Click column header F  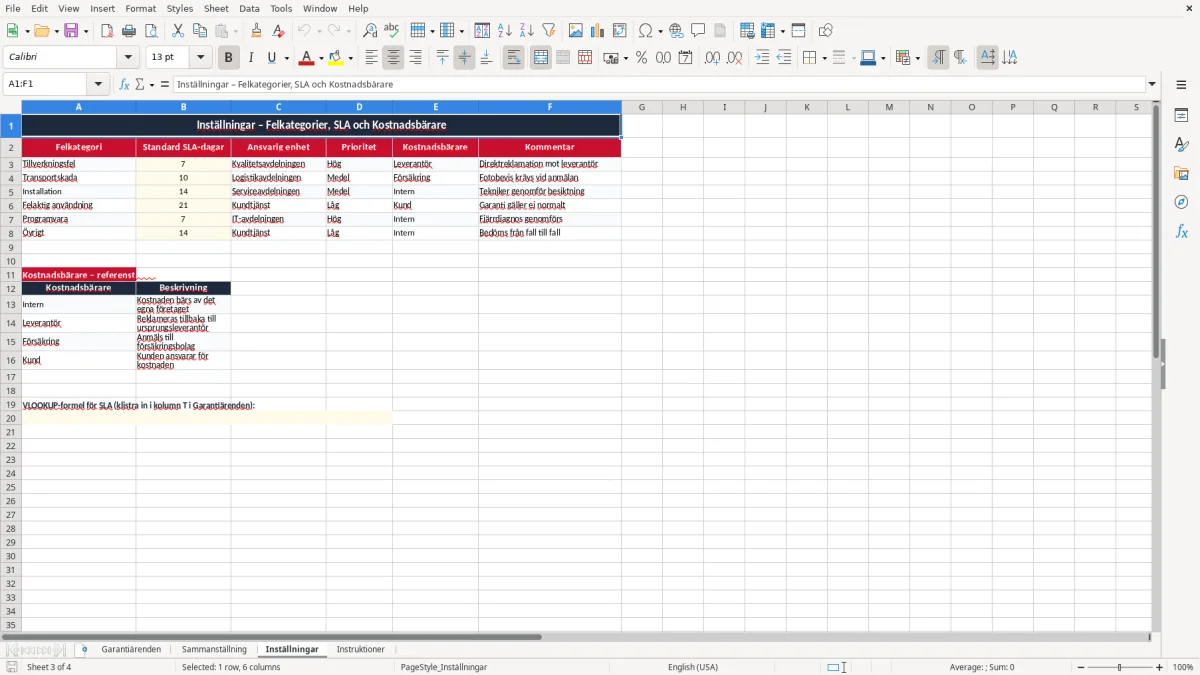550,107
